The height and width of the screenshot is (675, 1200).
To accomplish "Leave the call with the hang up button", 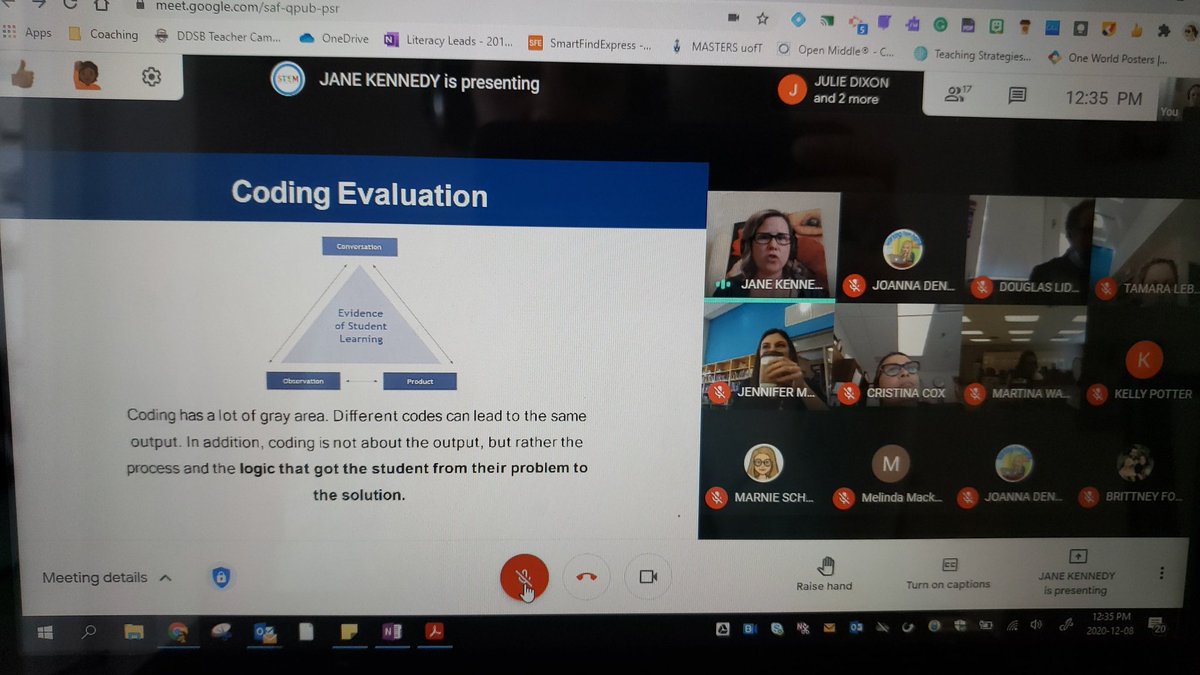I will [x=586, y=577].
